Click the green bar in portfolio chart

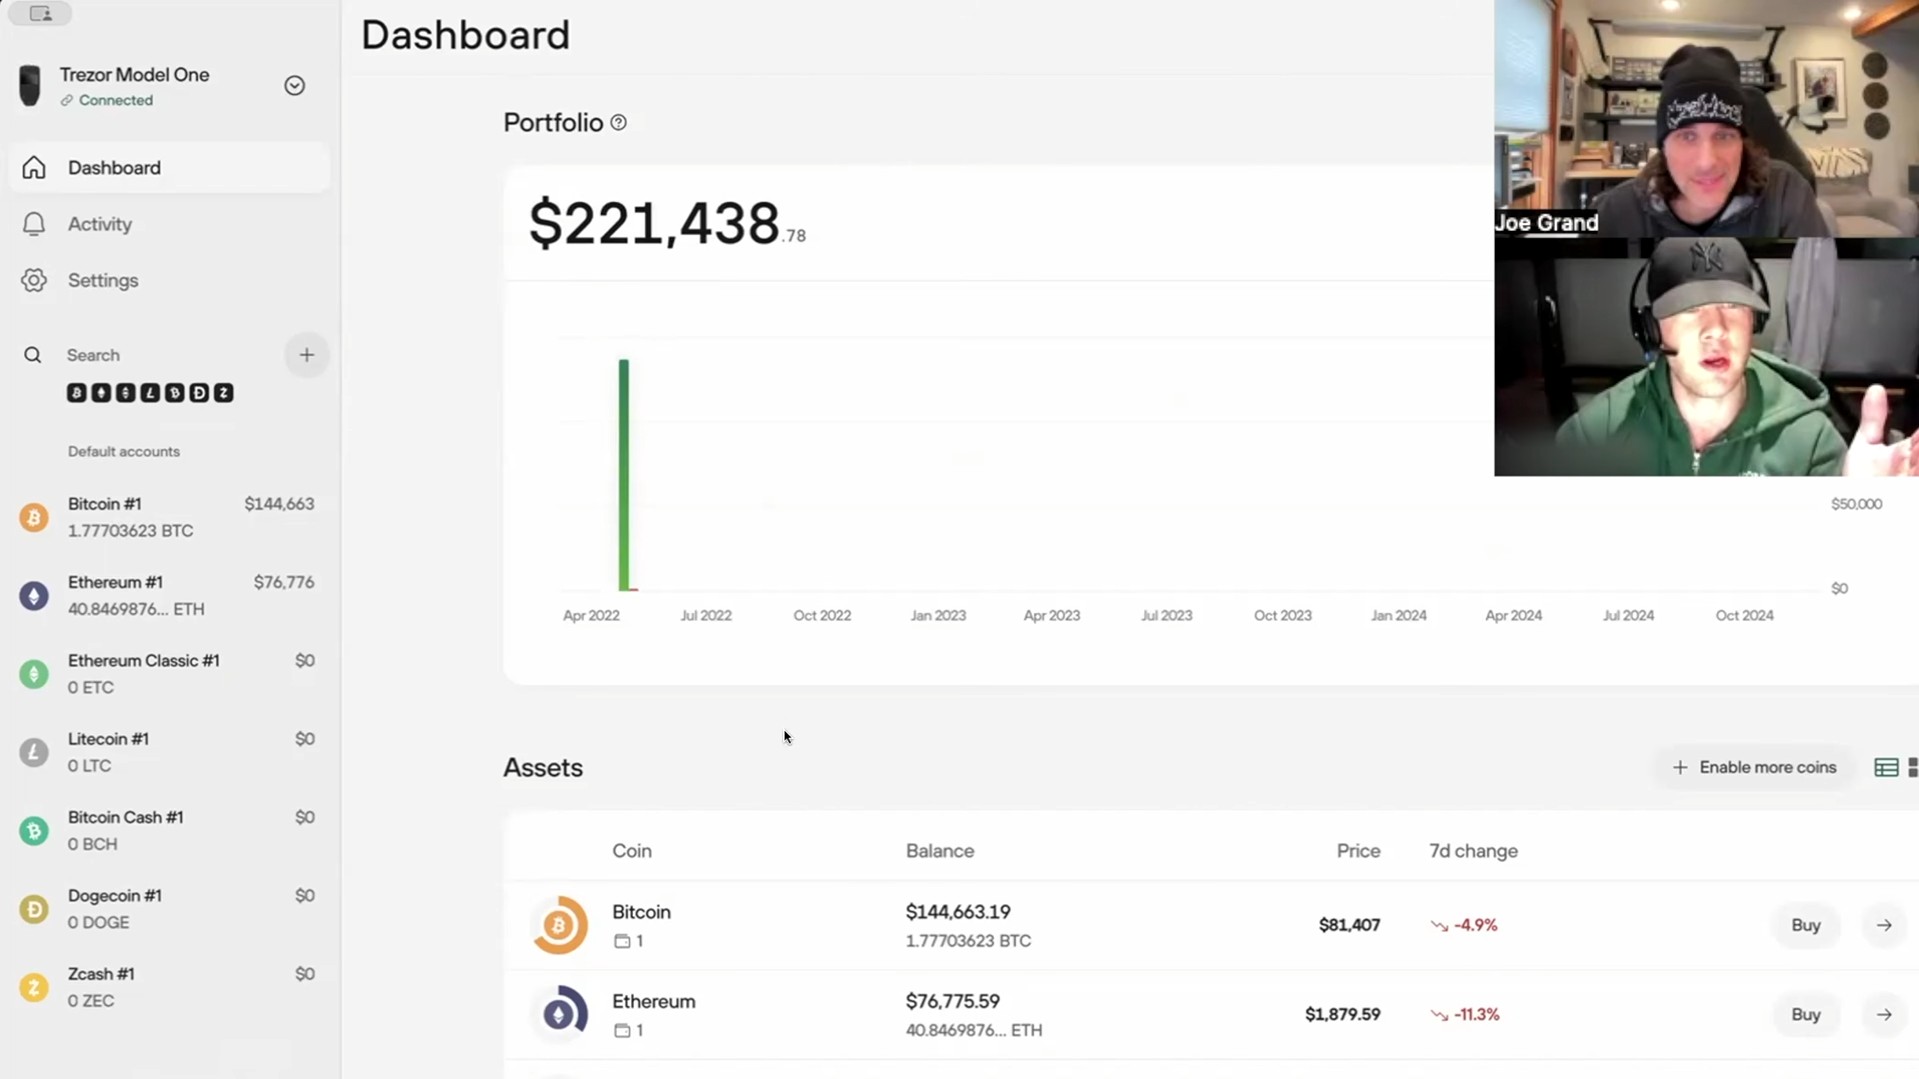624,475
